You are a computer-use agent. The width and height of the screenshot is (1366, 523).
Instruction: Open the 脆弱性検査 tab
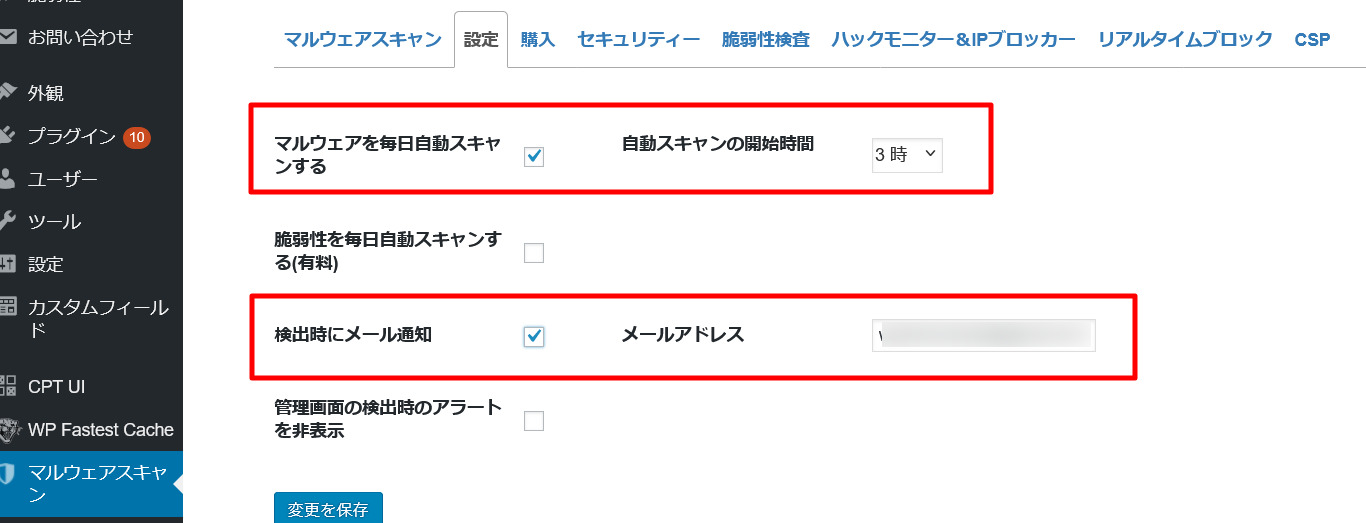point(765,39)
